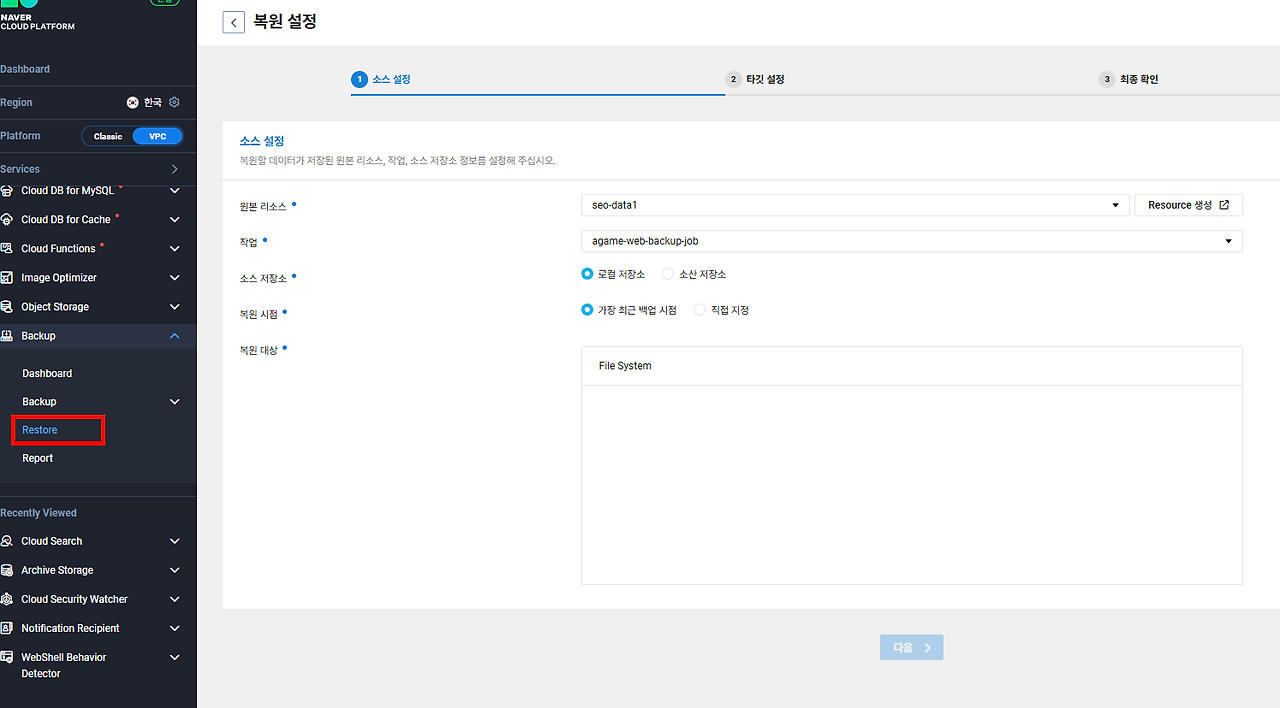This screenshot has width=1280, height=708.
Task: Open Archive Storage from Recently Viewed
Action: tap(57, 570)
